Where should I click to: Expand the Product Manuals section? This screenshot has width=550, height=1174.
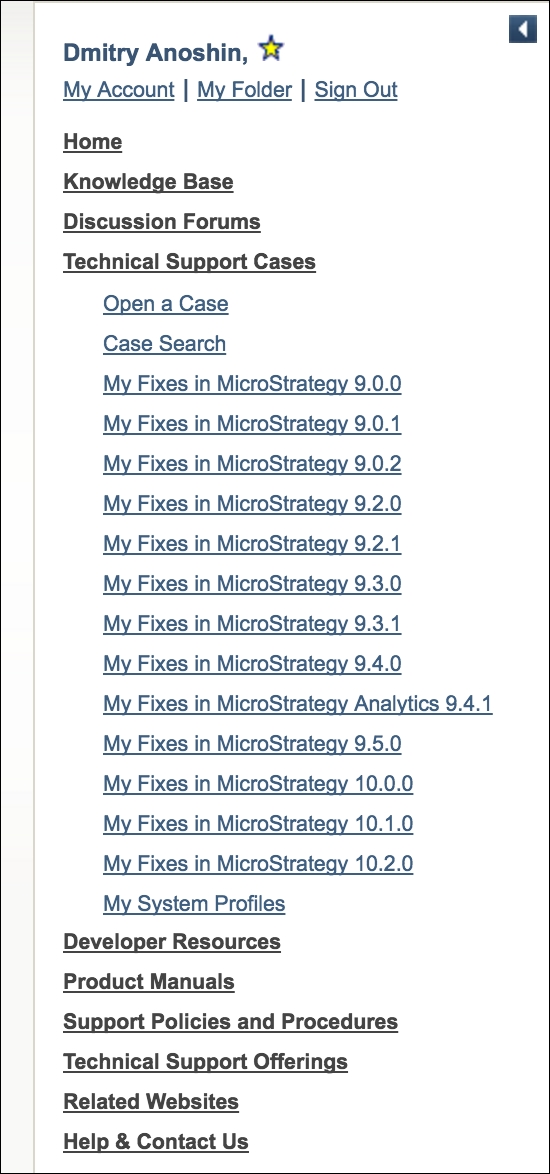149,982
